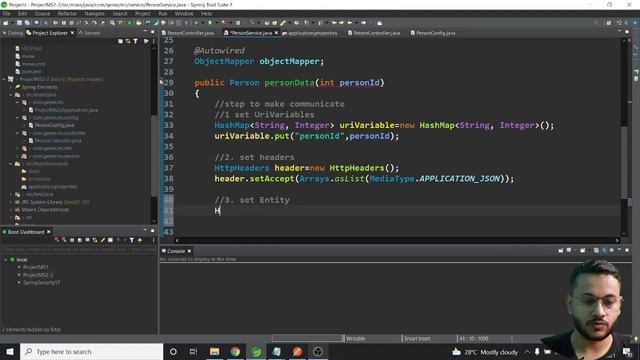Screen dimensions: 640x360
Task: Select SpringSecurityYT in Boot Dashboard
Action: tap(41, 282)
